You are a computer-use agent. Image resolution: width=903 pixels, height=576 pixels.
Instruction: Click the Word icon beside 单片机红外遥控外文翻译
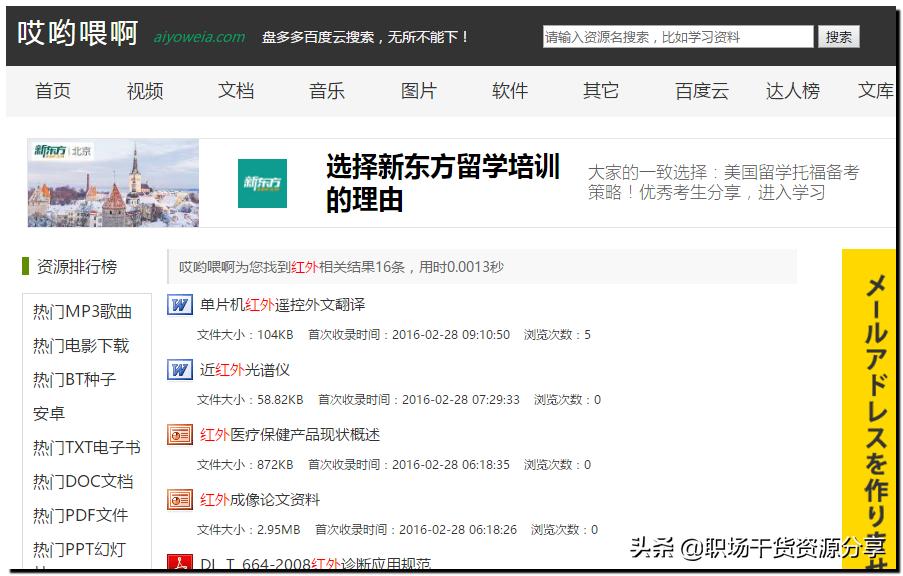179,305
